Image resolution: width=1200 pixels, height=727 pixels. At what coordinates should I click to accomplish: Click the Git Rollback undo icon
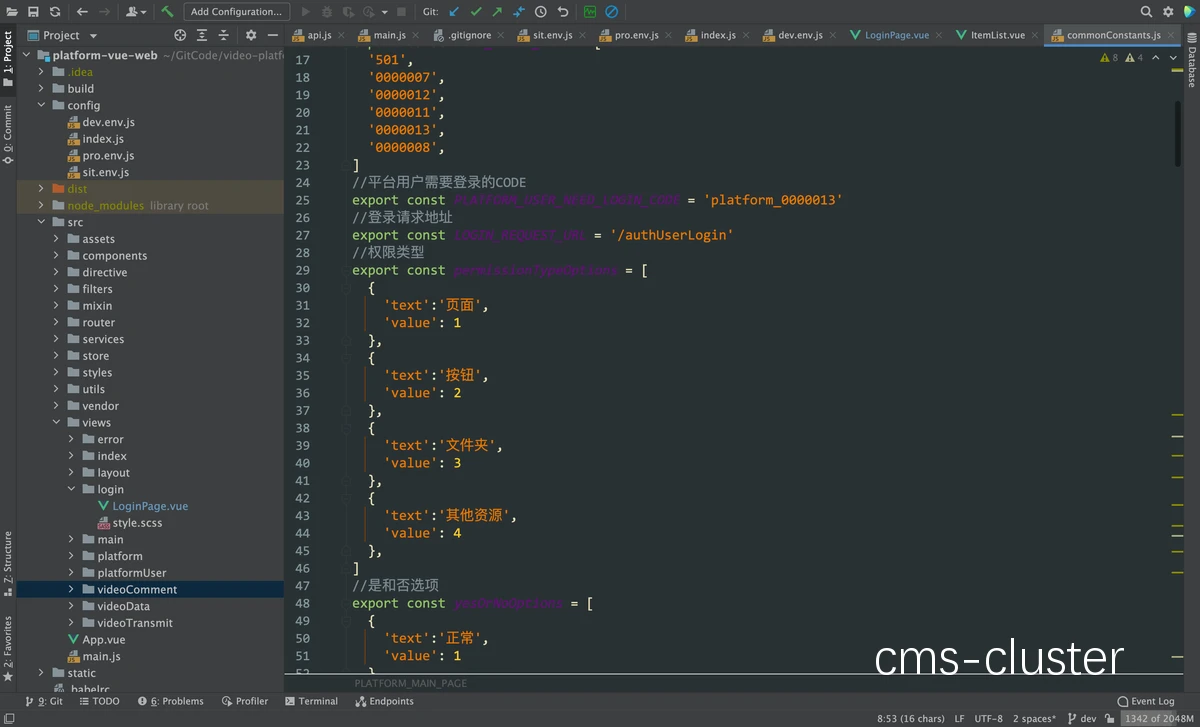(x=563, y=12)
